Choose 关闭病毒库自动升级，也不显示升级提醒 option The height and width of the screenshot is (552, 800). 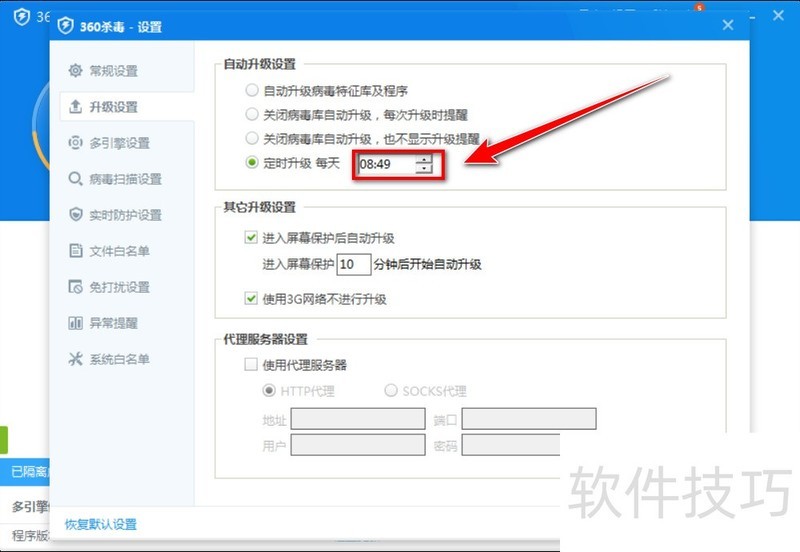(252, 138)
